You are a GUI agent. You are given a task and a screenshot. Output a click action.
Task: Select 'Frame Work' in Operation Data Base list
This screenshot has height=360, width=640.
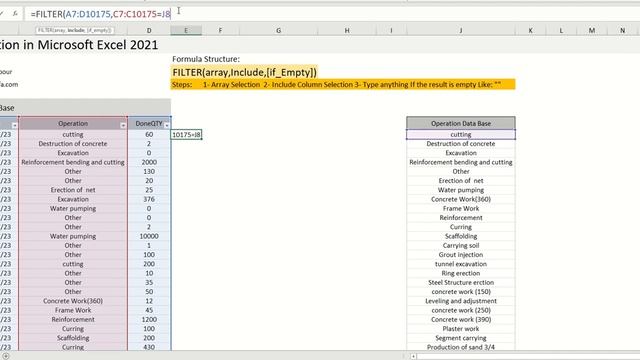coord(461,208)
